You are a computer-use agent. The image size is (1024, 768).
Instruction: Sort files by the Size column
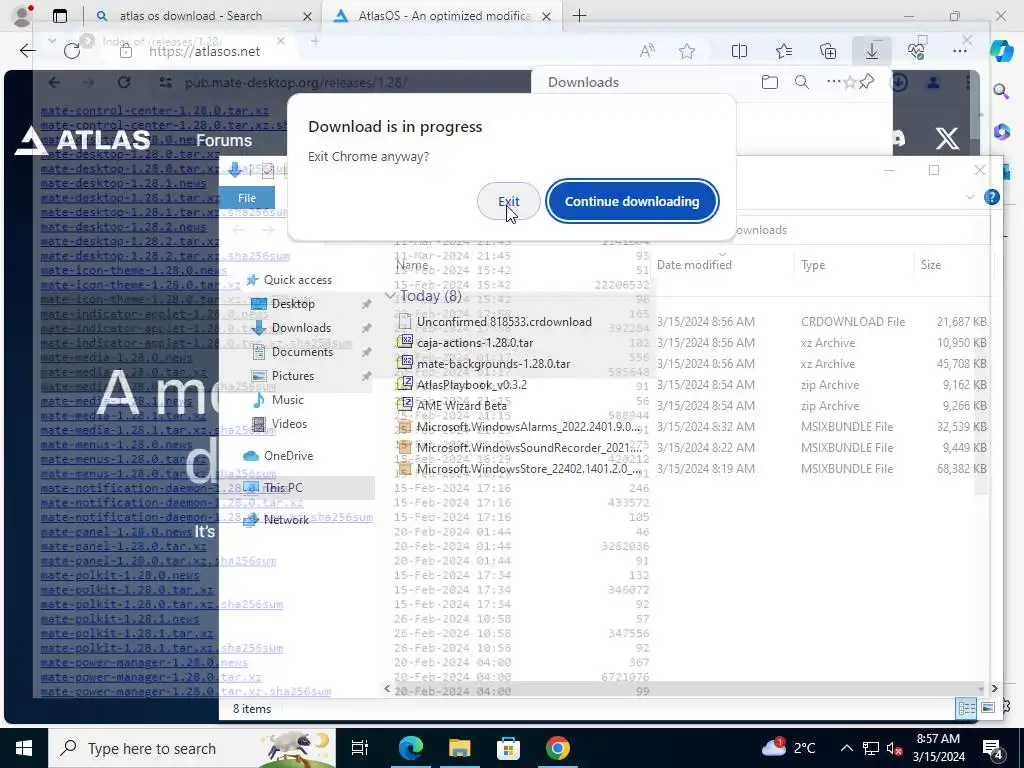pos(931,264)
